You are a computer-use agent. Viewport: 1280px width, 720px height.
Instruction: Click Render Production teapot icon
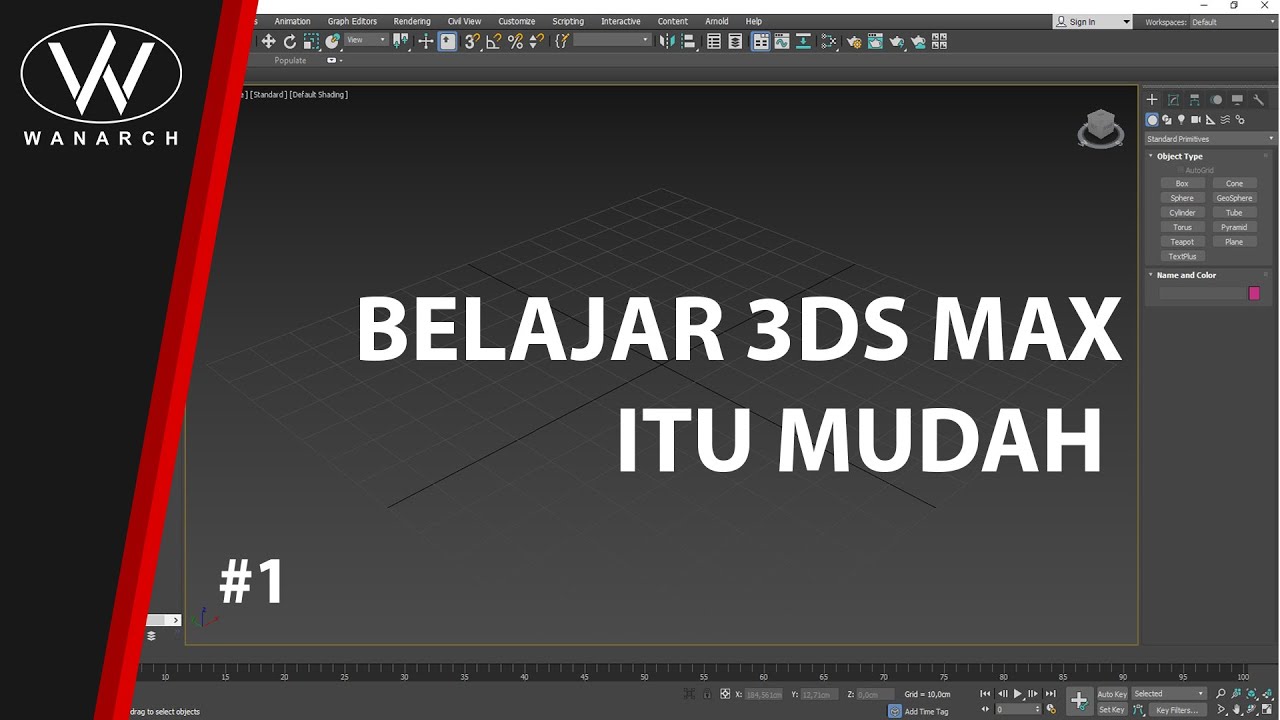pos(897,41)
